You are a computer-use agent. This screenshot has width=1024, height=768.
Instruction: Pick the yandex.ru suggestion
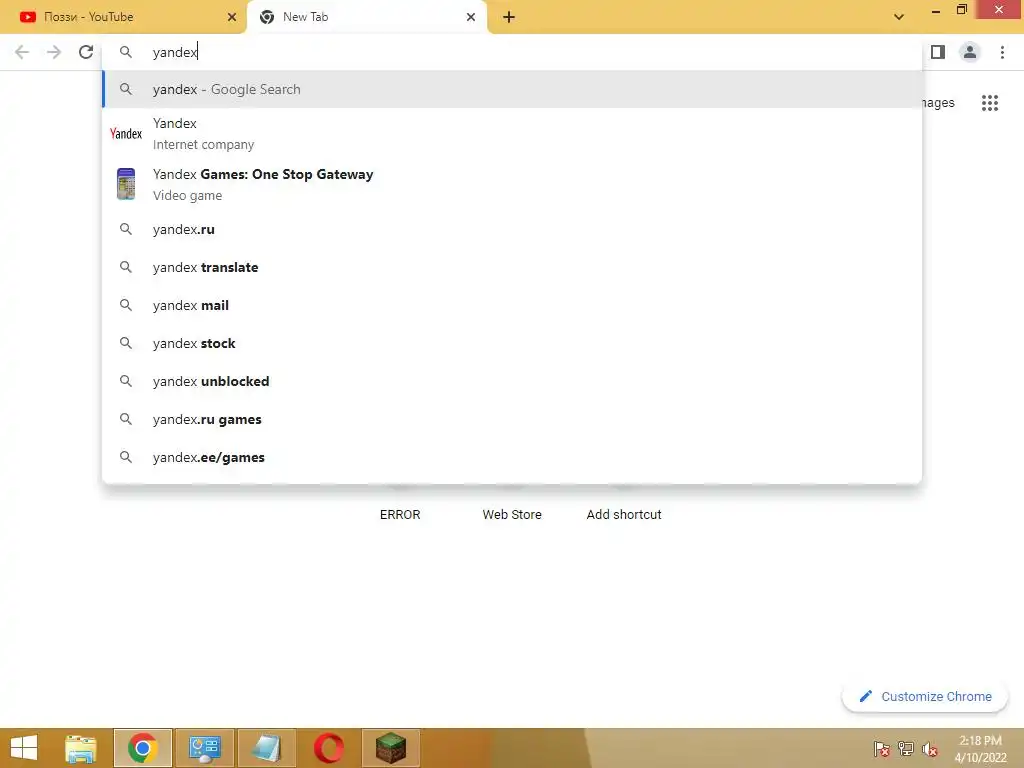512,229
